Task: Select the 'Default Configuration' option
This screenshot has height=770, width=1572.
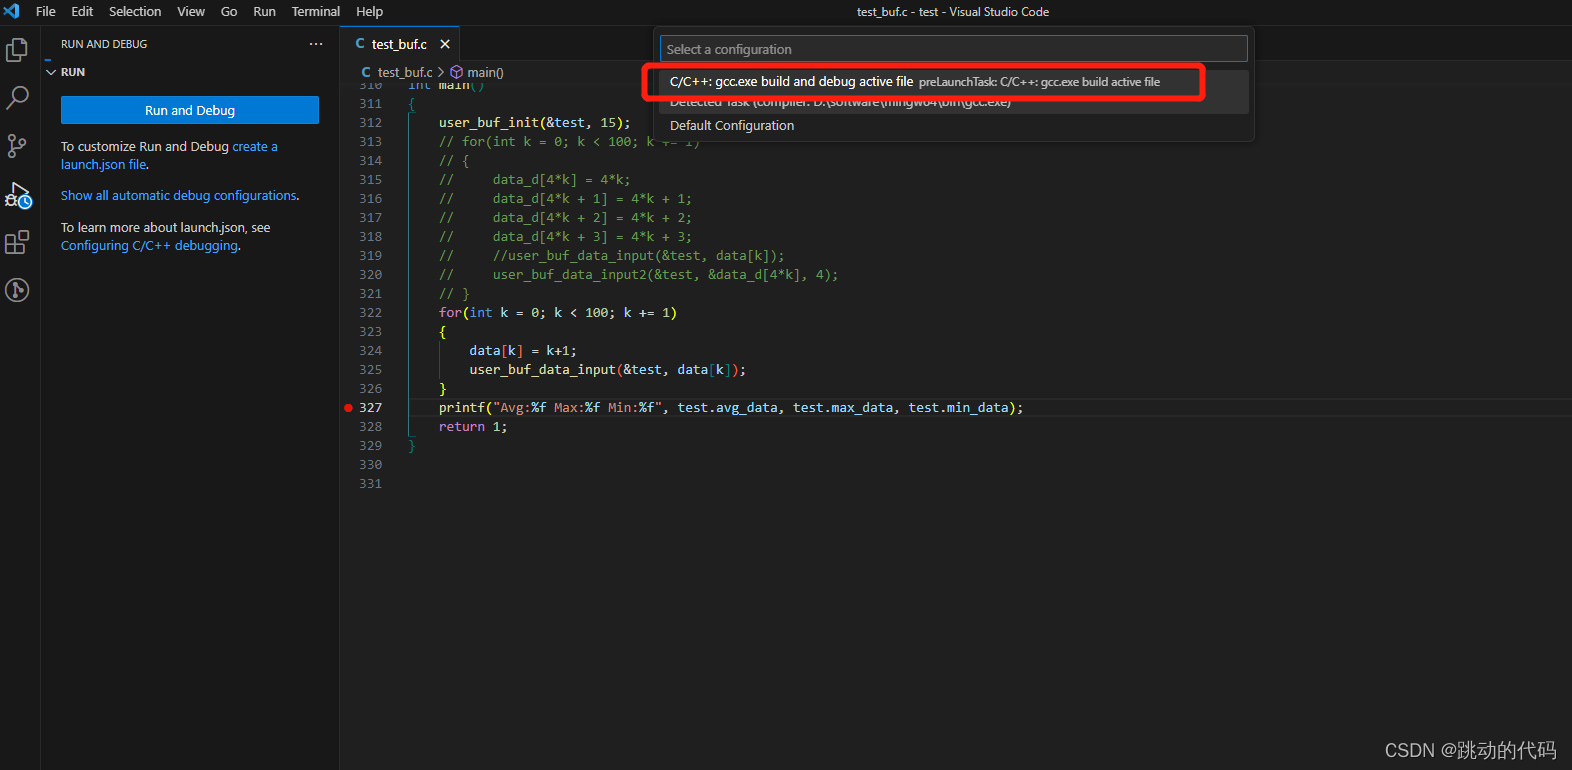Action: (x=953, y=125)
